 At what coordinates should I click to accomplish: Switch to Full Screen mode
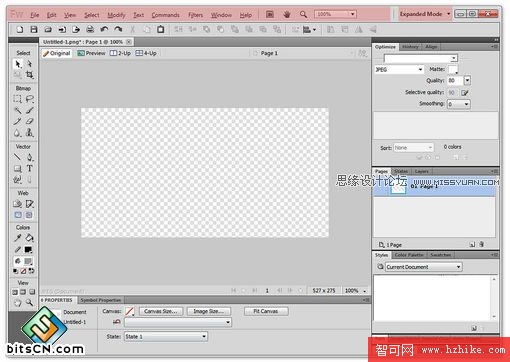click(32, 292)
